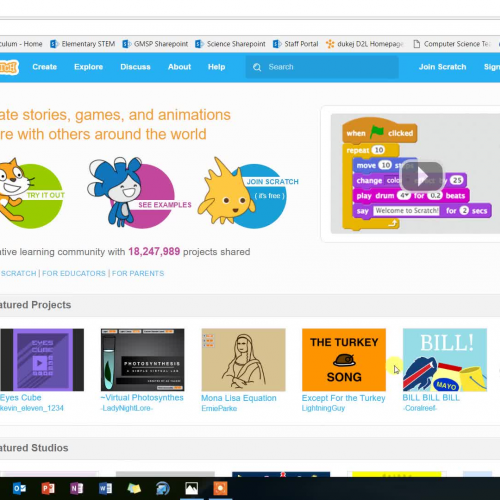
Task: Open Science Sharepoint bookmark
Action: (x=230, y=44)
